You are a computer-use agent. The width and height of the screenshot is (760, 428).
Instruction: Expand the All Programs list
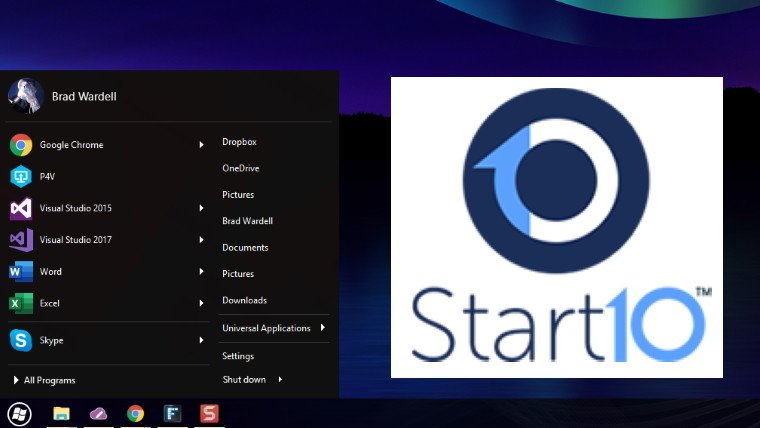point(16,380)
